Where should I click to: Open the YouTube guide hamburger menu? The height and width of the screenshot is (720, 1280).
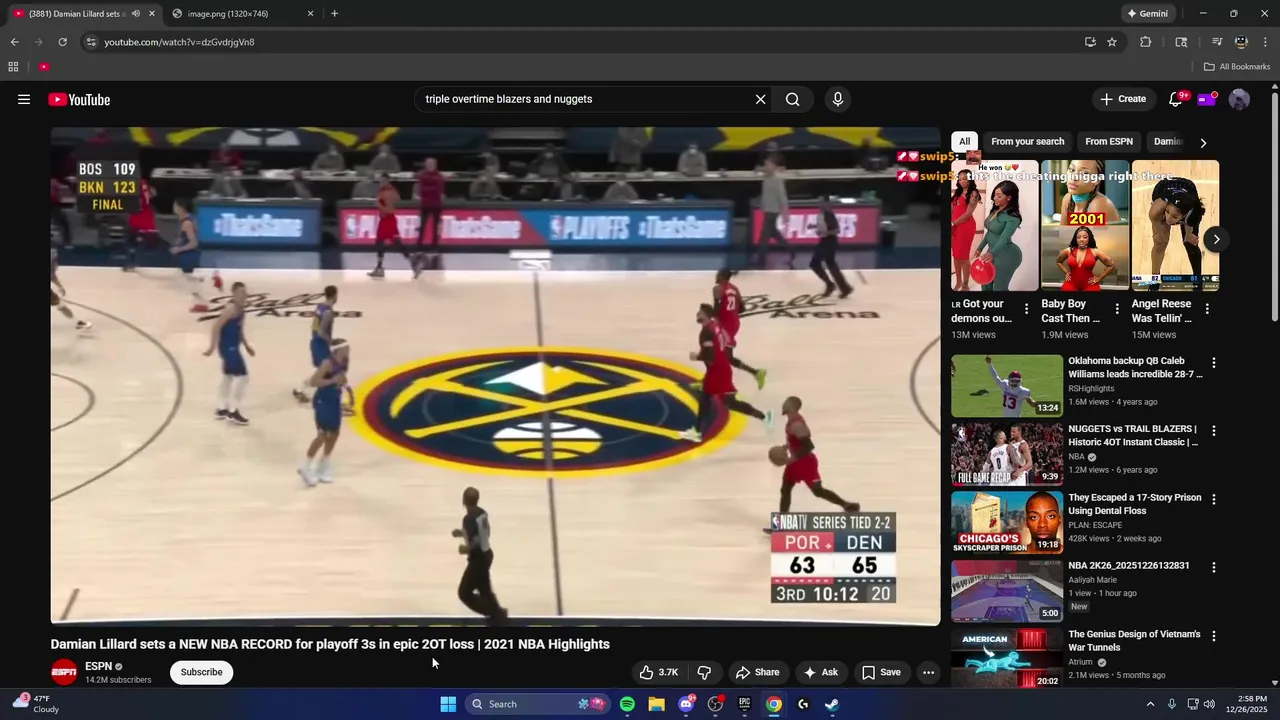[24, 99]
